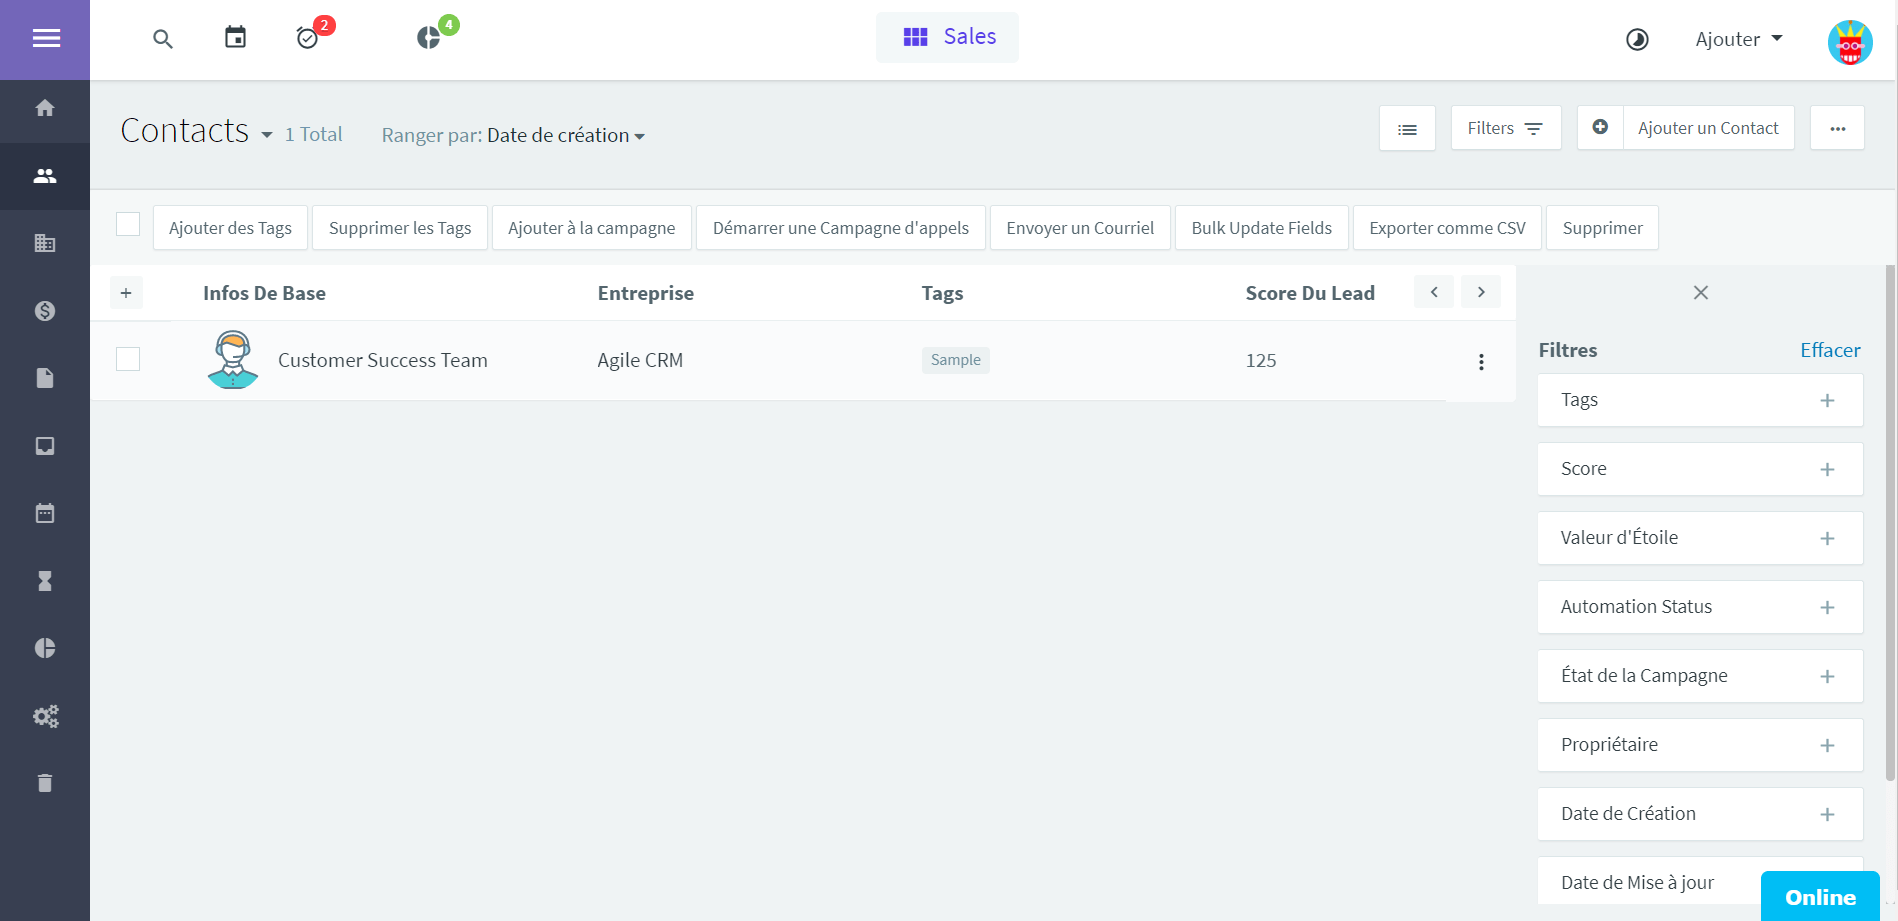Viewport: 1898px width, 921px height.
Task: Click Envoyer un Courriel
Action: [1080, 228]
